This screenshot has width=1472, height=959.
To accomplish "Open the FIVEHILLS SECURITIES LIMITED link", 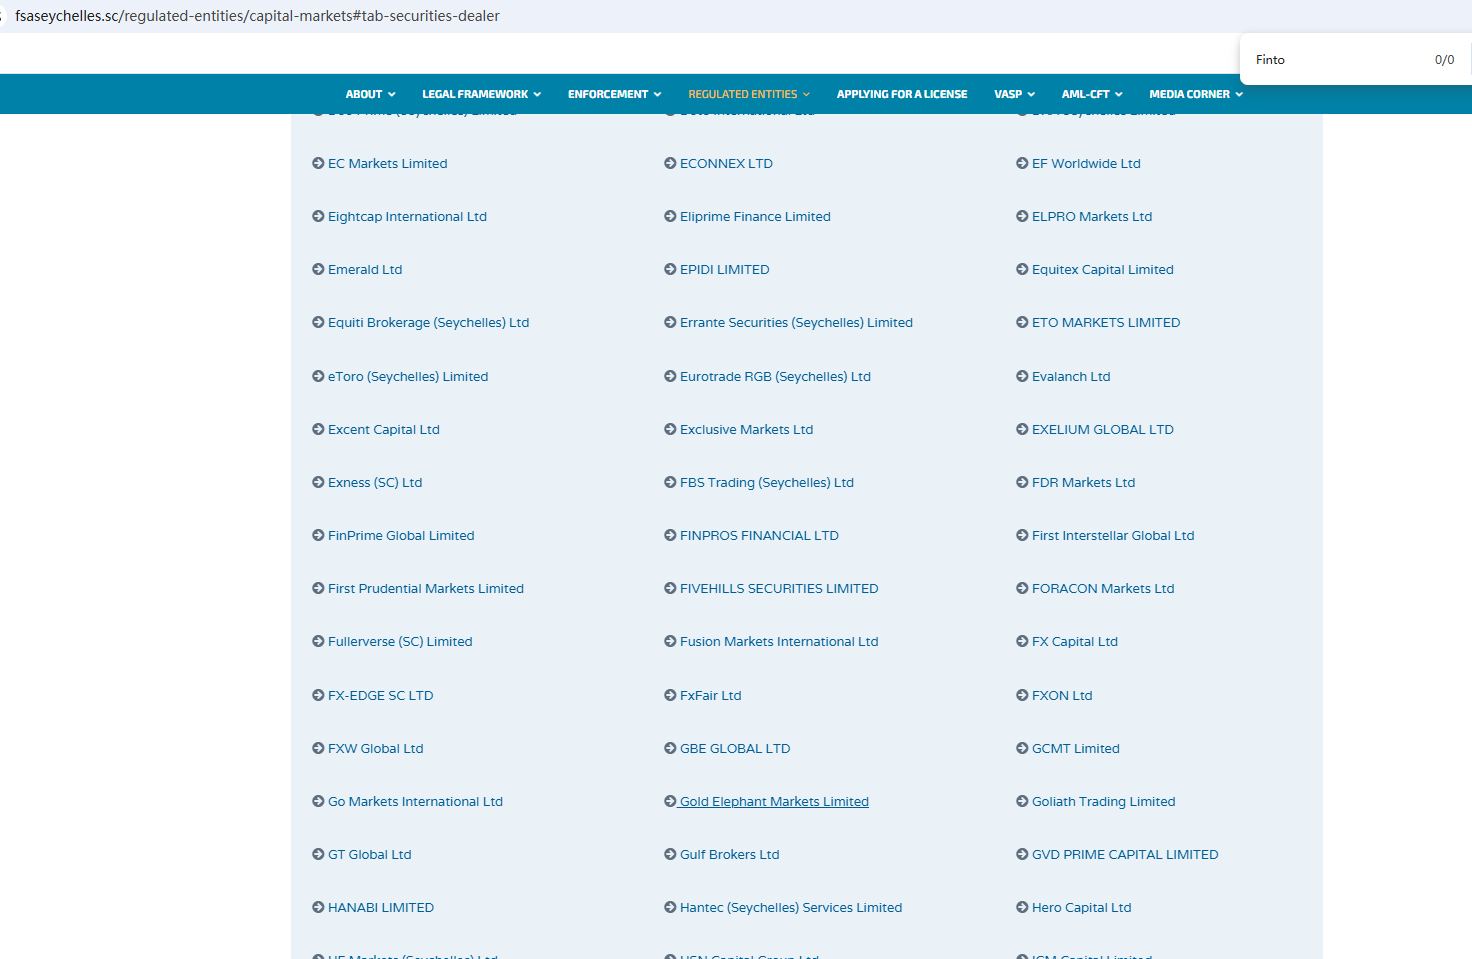I will (779, 588).
